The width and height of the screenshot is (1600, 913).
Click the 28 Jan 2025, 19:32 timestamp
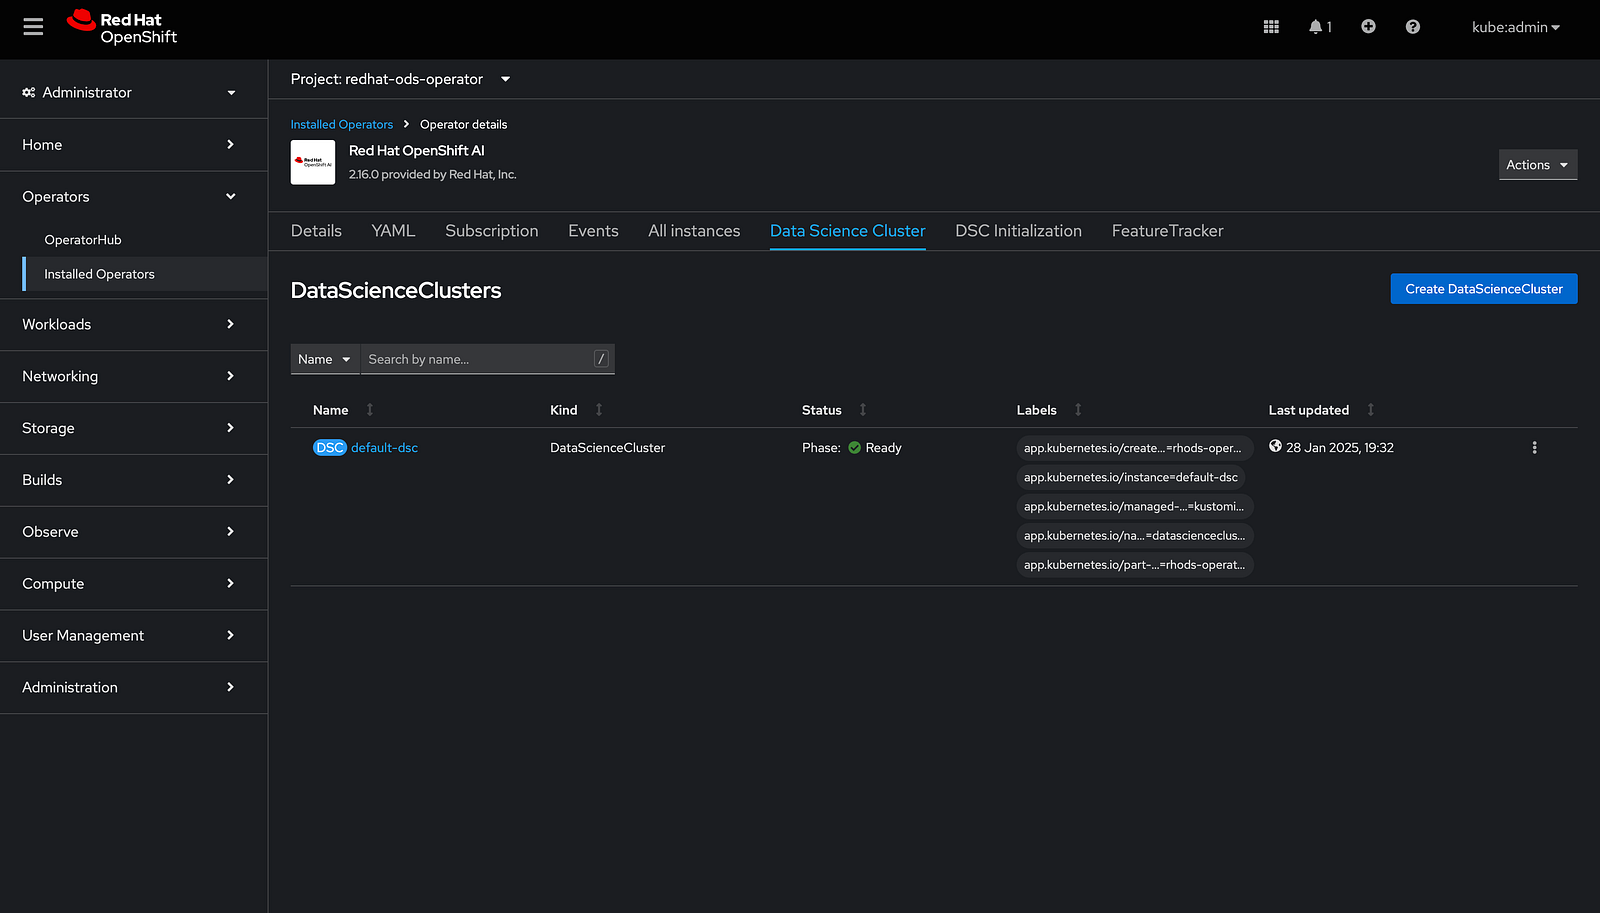pyautogui.click(x=1340, y=448)
